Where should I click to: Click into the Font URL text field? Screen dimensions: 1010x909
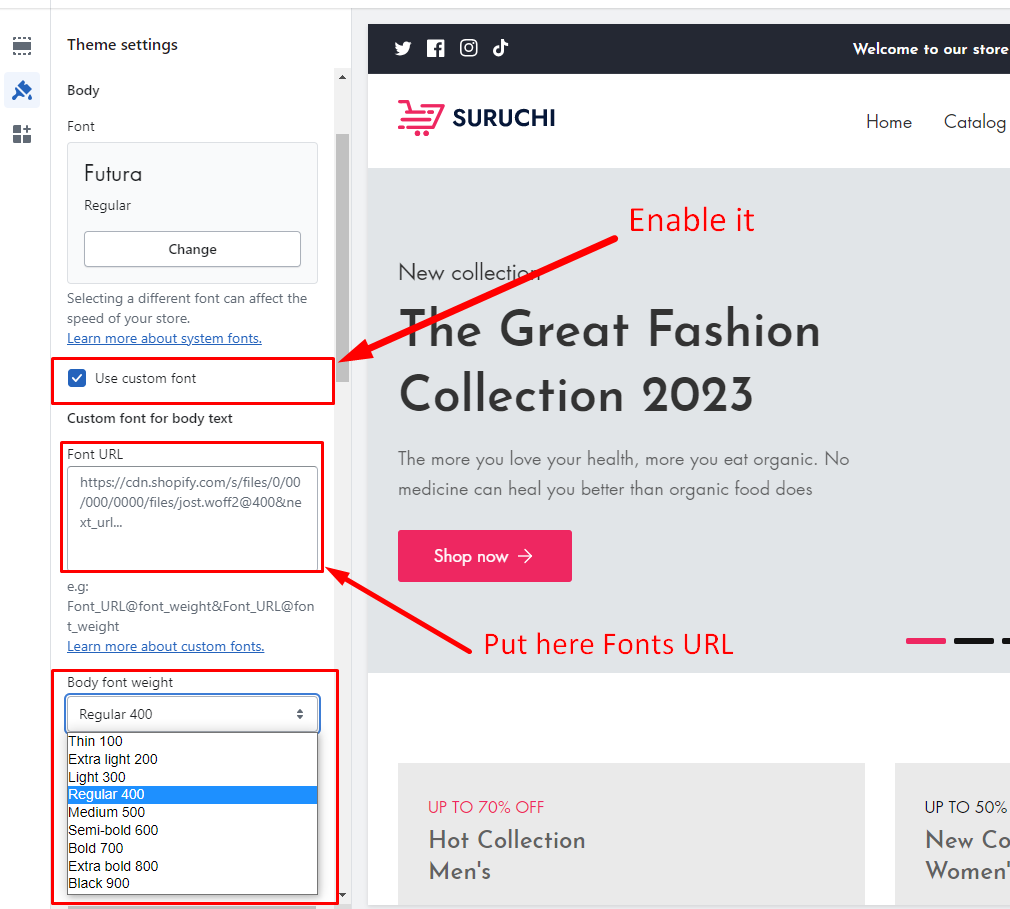pos(192,518)
